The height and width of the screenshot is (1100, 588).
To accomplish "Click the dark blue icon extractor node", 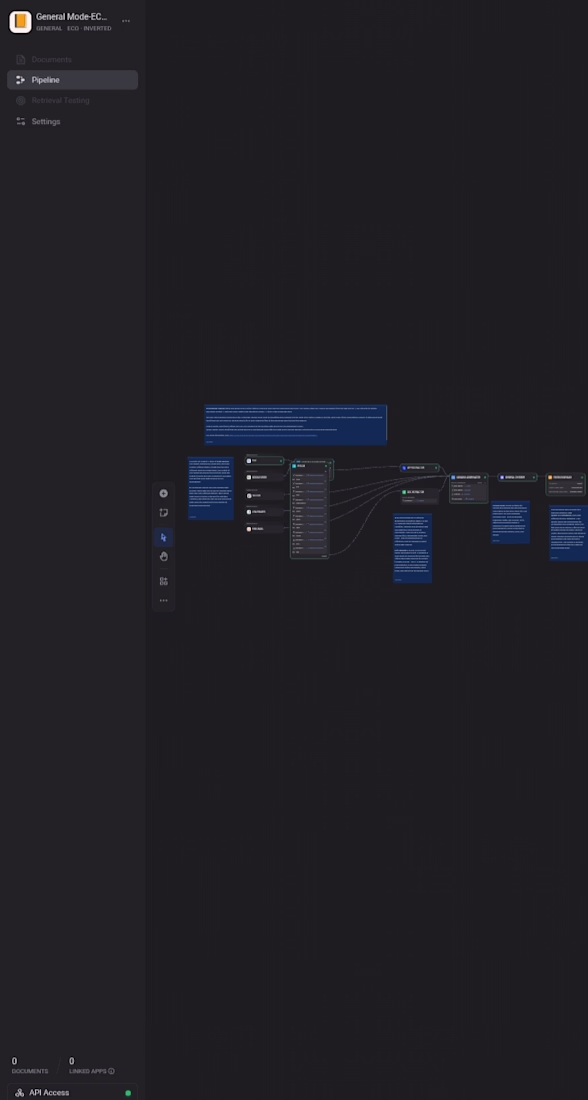I will click(404, 467).
